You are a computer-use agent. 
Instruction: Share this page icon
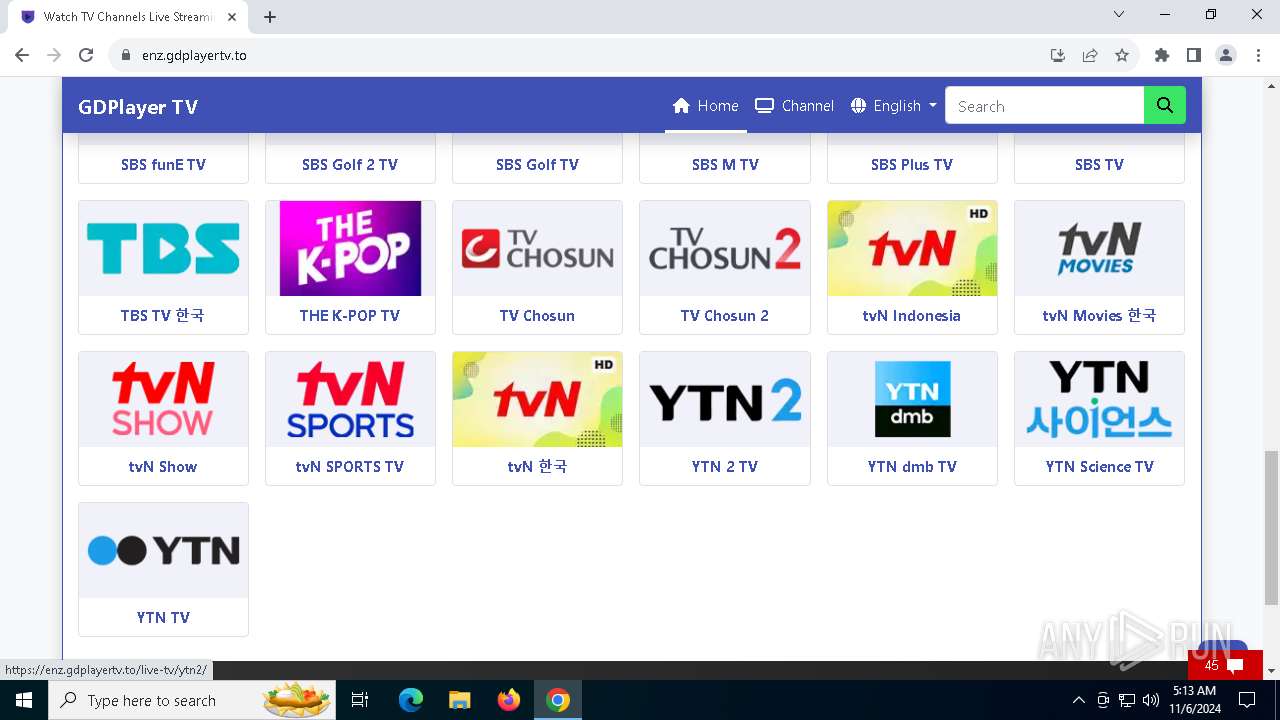(1090, 55)
